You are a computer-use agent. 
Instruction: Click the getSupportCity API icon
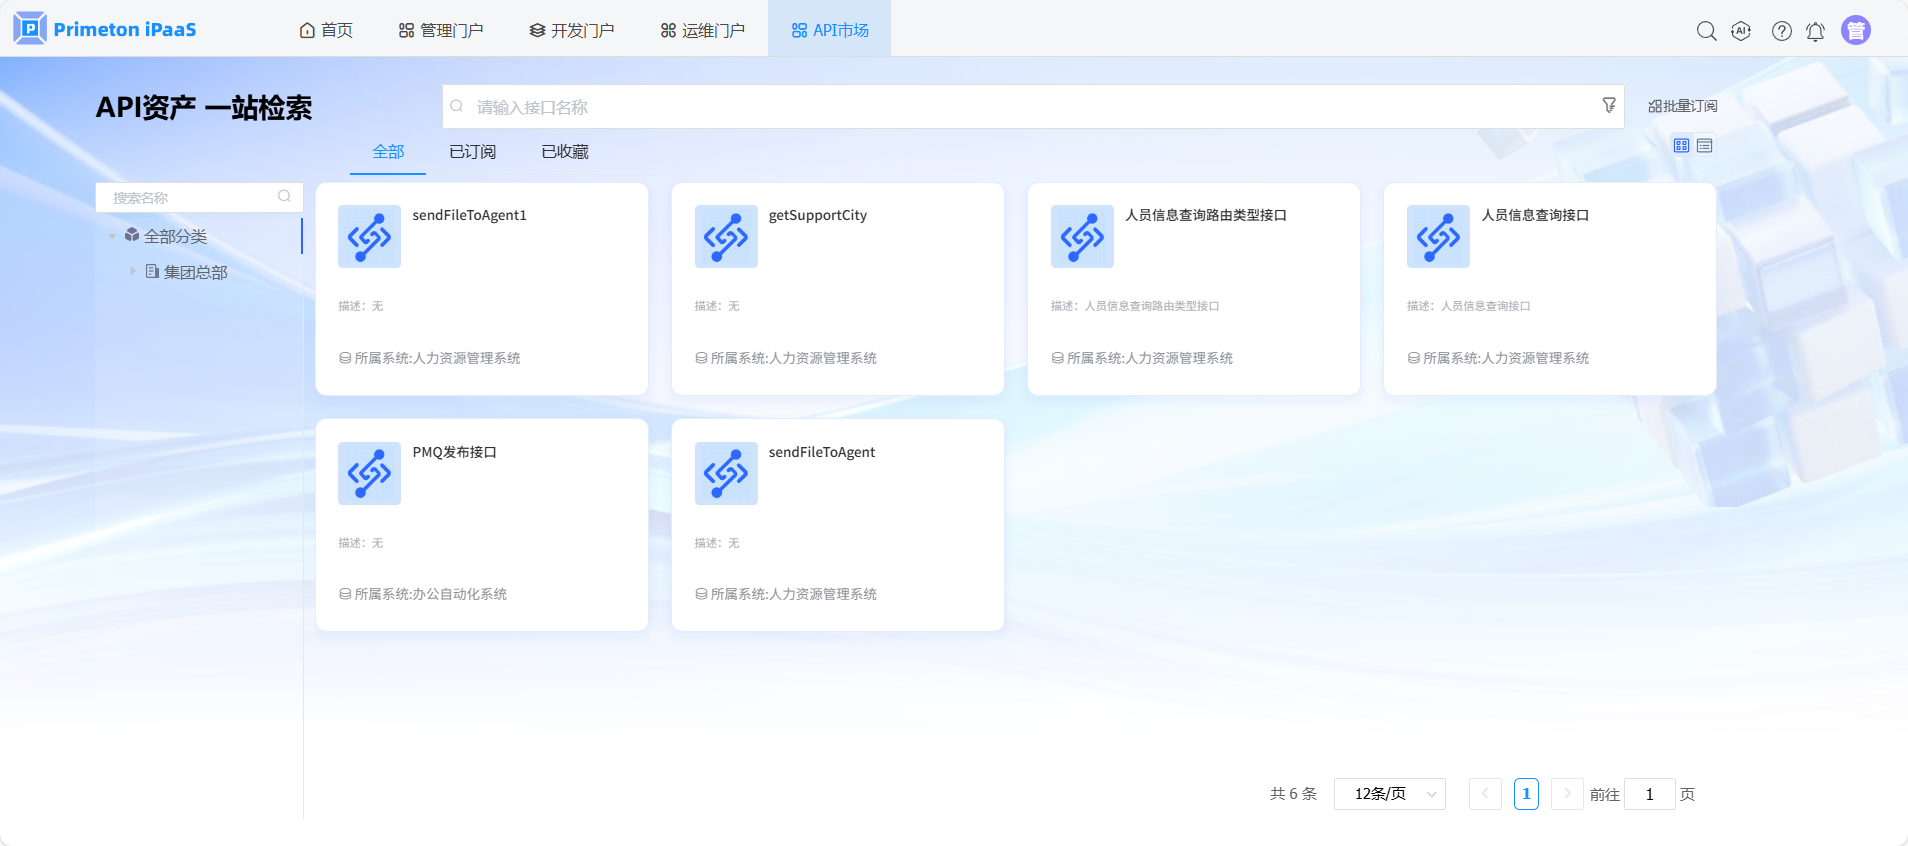click(726, 236)
